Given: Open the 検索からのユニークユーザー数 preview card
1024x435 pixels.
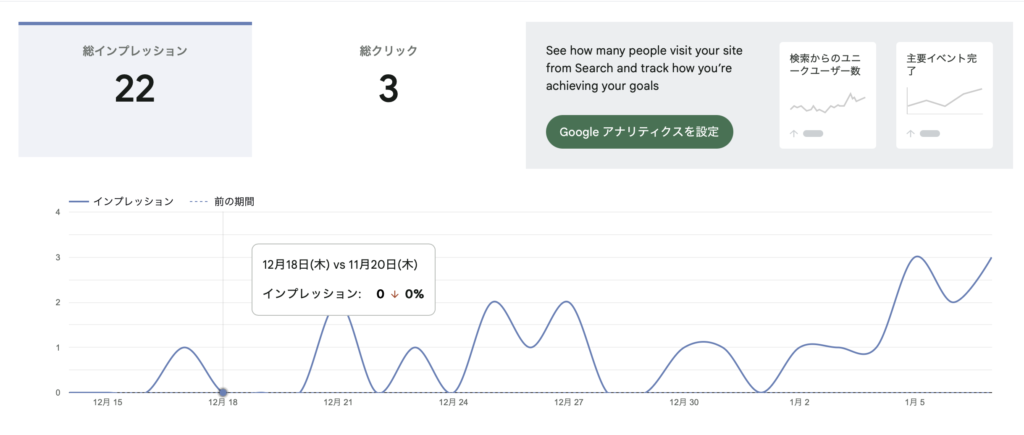Looking at the screenshot, I should 827,95.
